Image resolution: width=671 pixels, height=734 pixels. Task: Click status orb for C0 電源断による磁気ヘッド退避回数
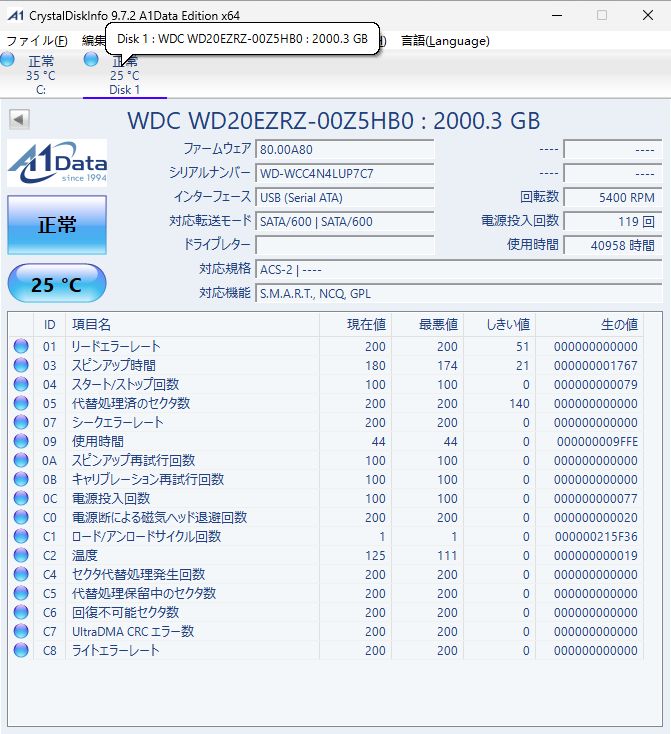coord(21,517)
